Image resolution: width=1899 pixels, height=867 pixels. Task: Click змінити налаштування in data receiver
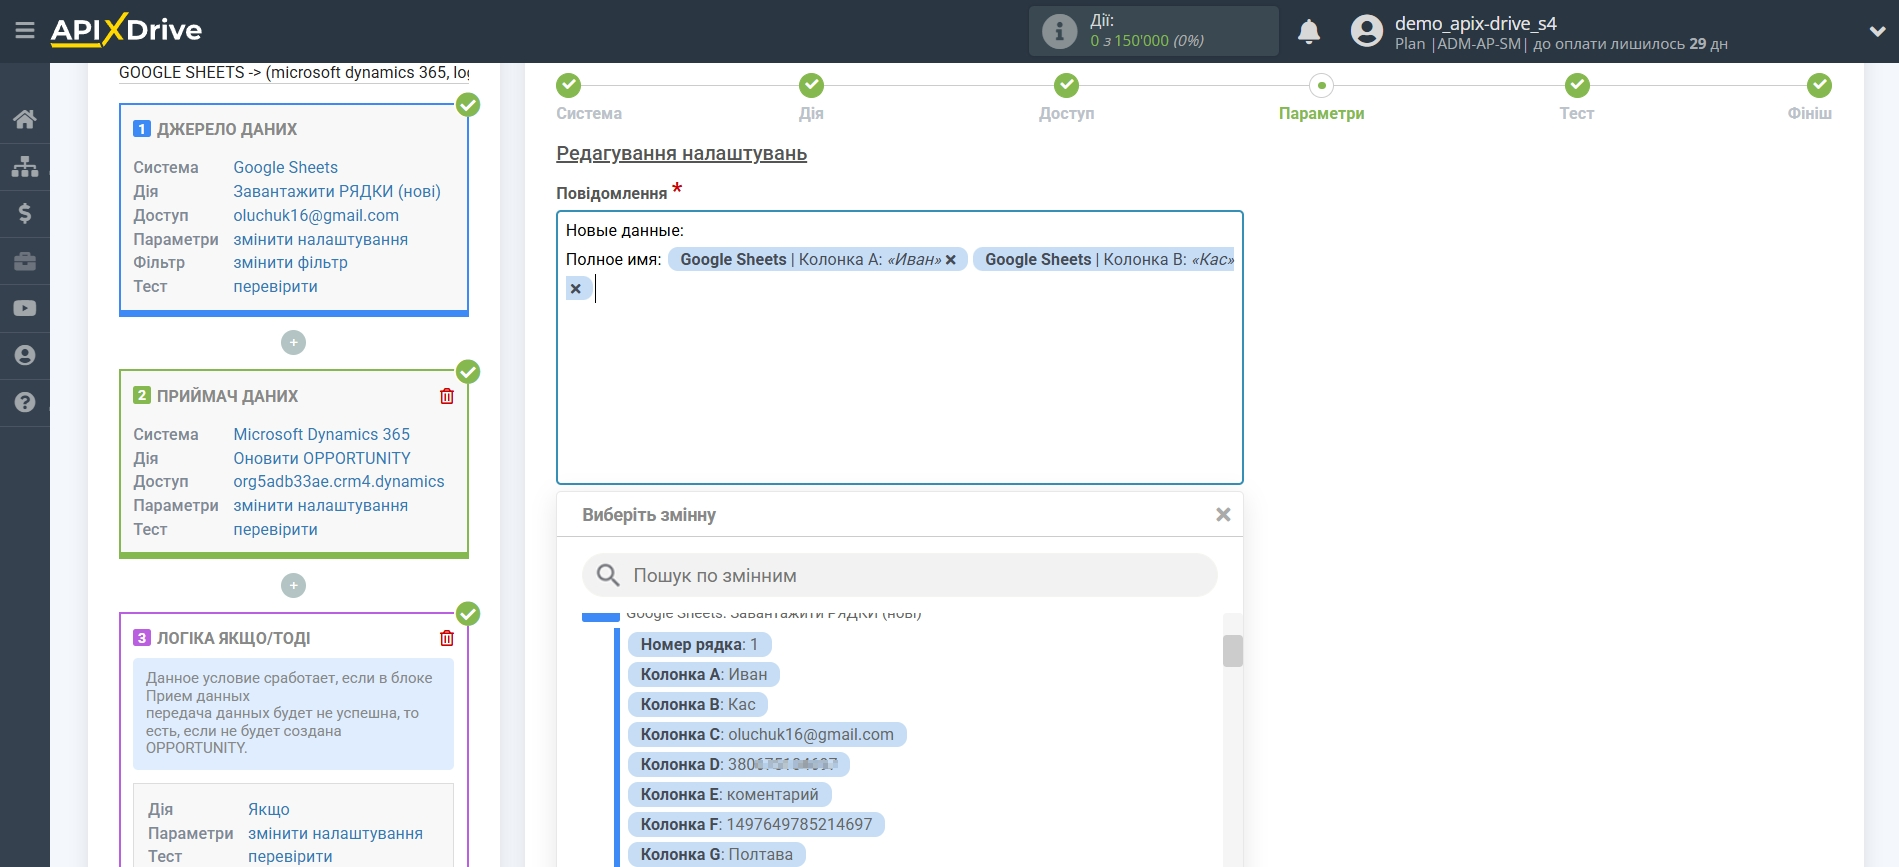(x=320, y=505)
